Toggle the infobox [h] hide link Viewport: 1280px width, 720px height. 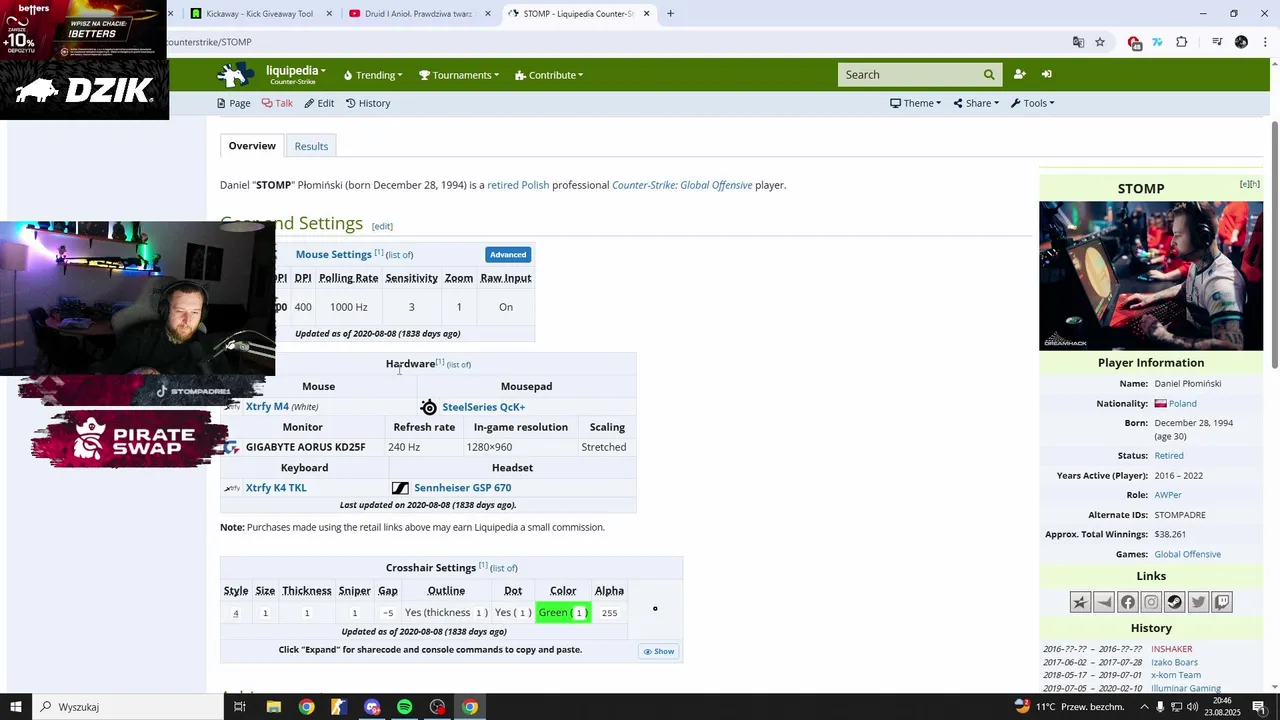(x=1255, y=184)
